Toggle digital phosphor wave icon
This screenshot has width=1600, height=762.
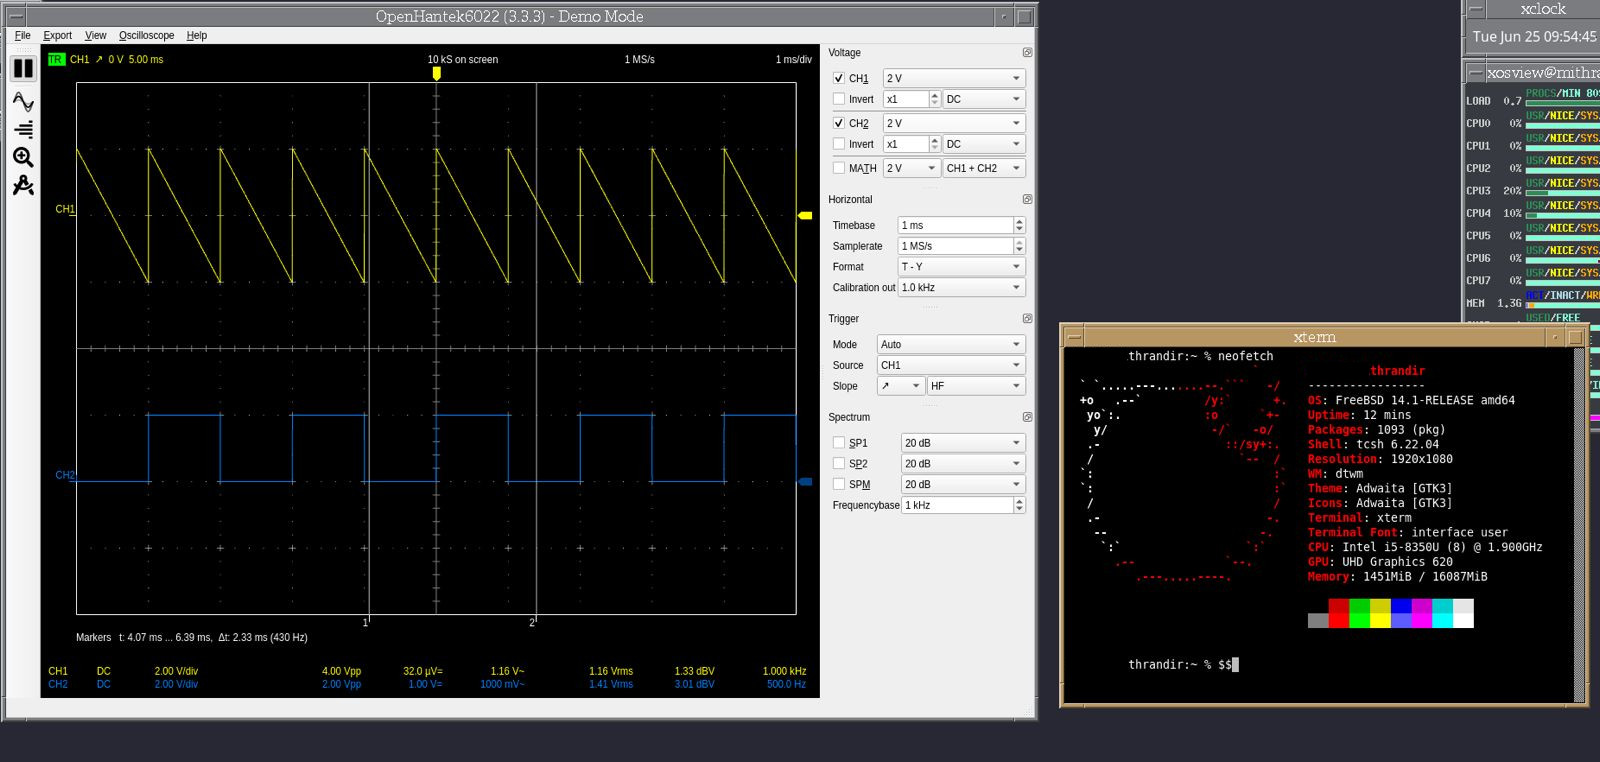pos(23,102)
